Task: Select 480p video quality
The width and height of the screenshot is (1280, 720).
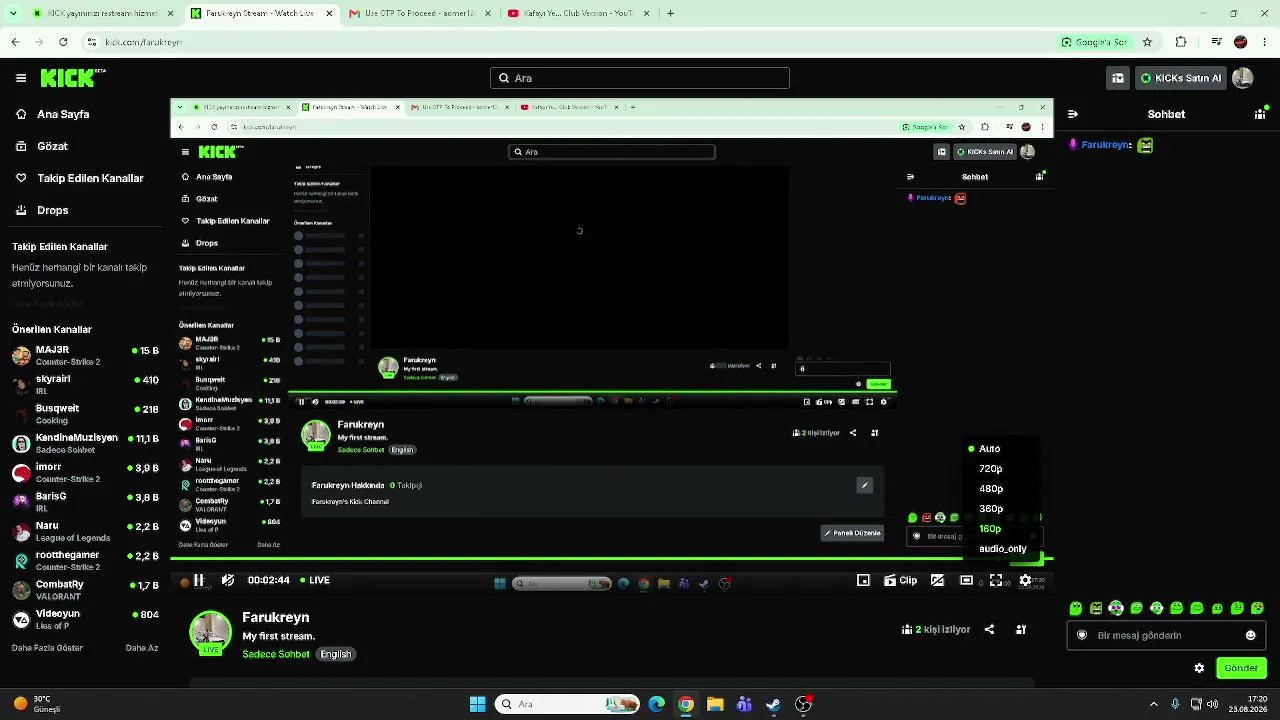Action: 991,489
